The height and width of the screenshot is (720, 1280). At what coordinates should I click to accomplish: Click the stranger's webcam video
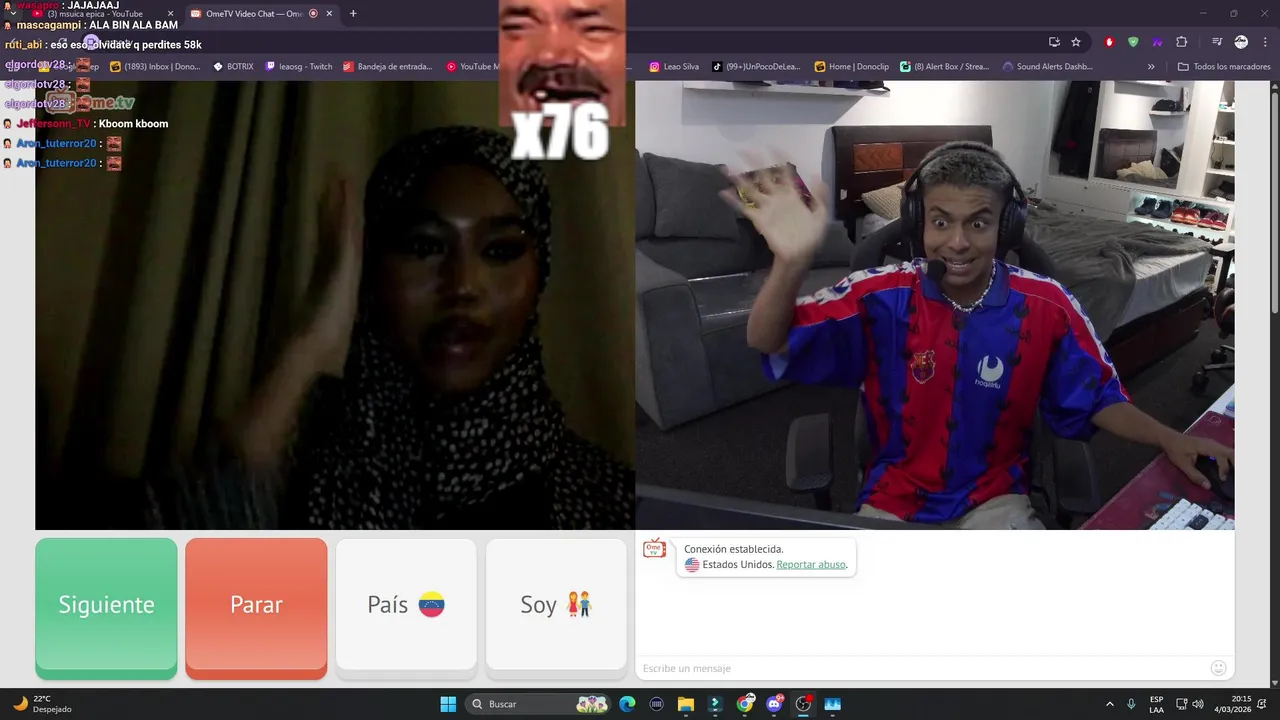[335, 305]
